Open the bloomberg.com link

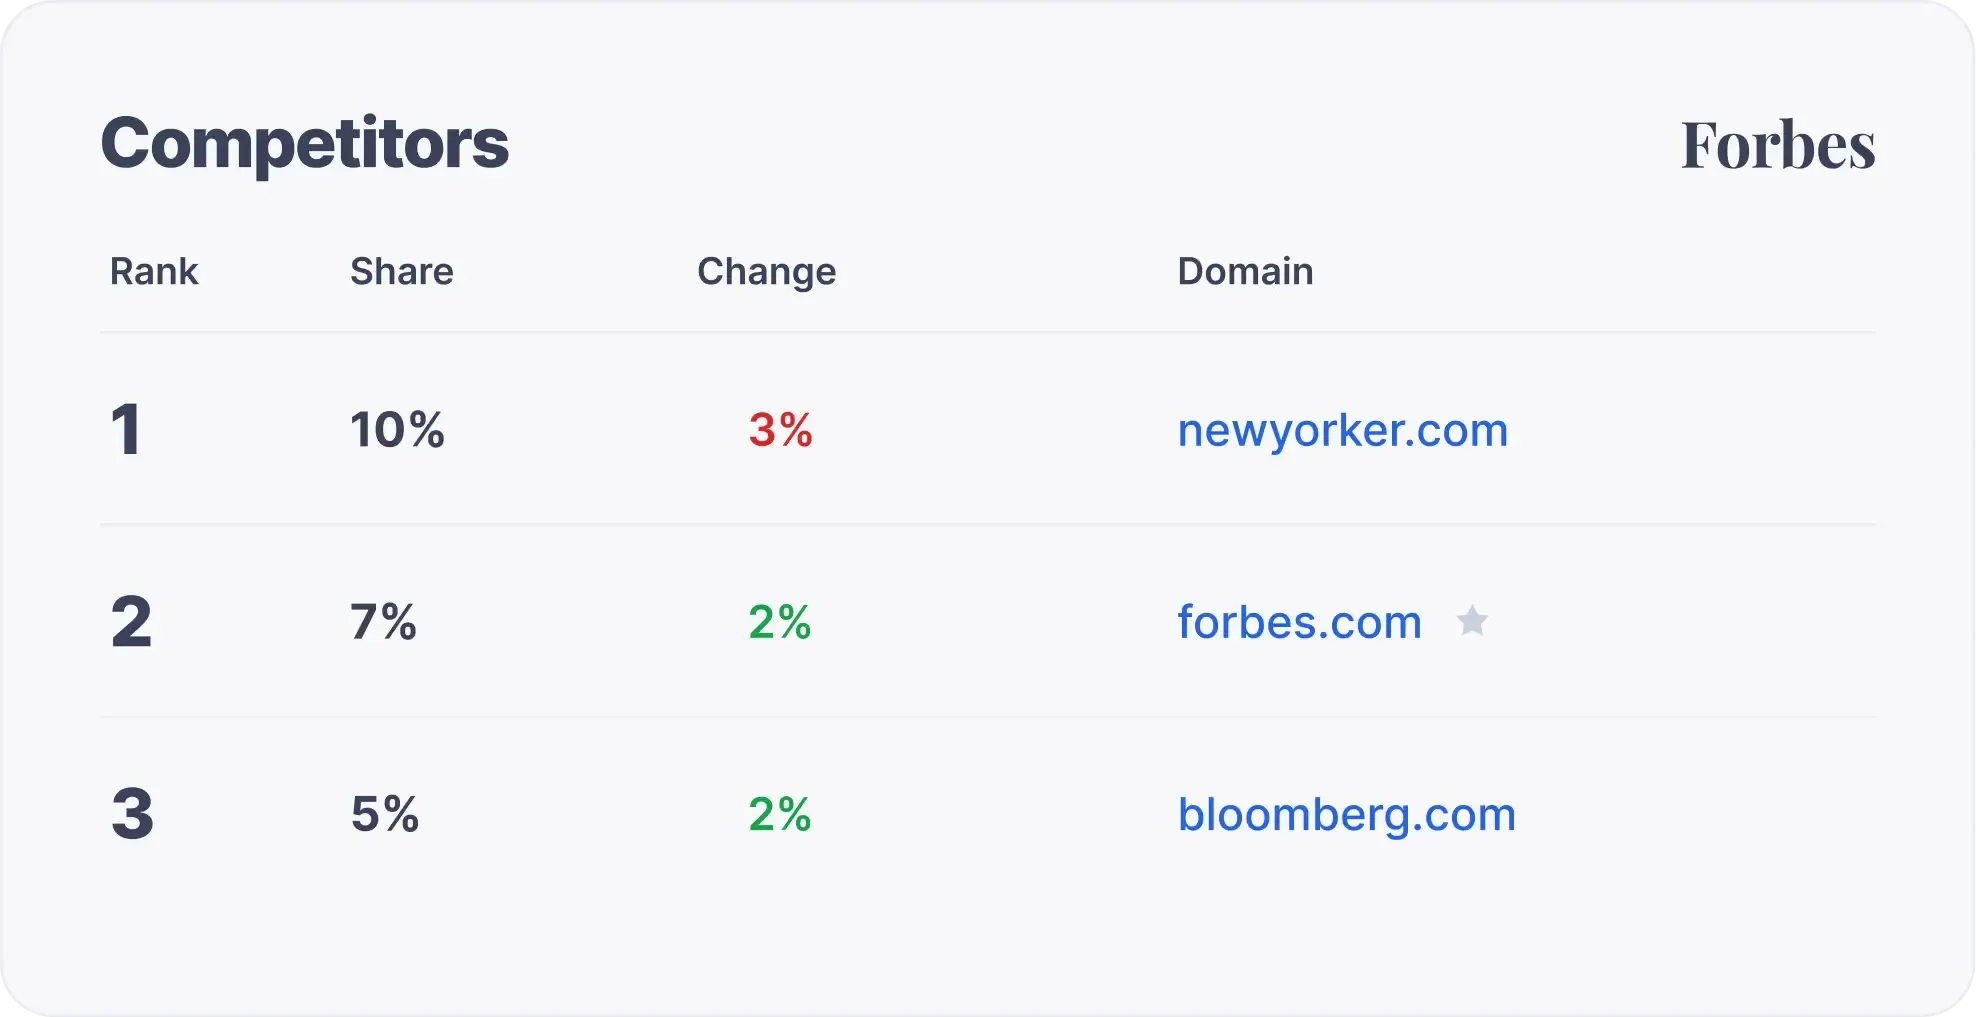[1346, 814]
